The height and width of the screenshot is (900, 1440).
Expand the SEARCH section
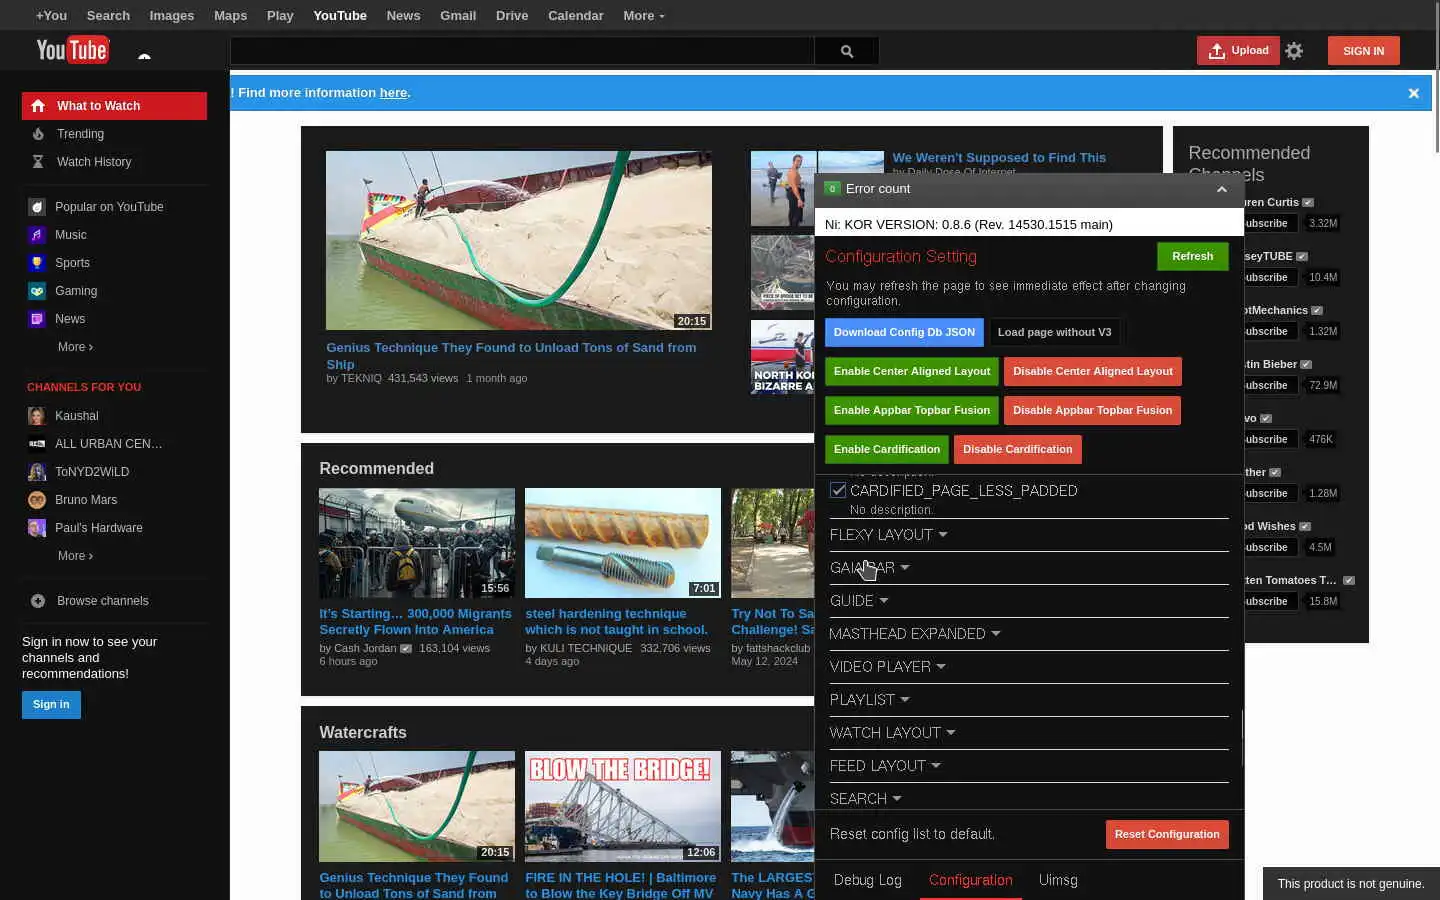pos(865,799)
